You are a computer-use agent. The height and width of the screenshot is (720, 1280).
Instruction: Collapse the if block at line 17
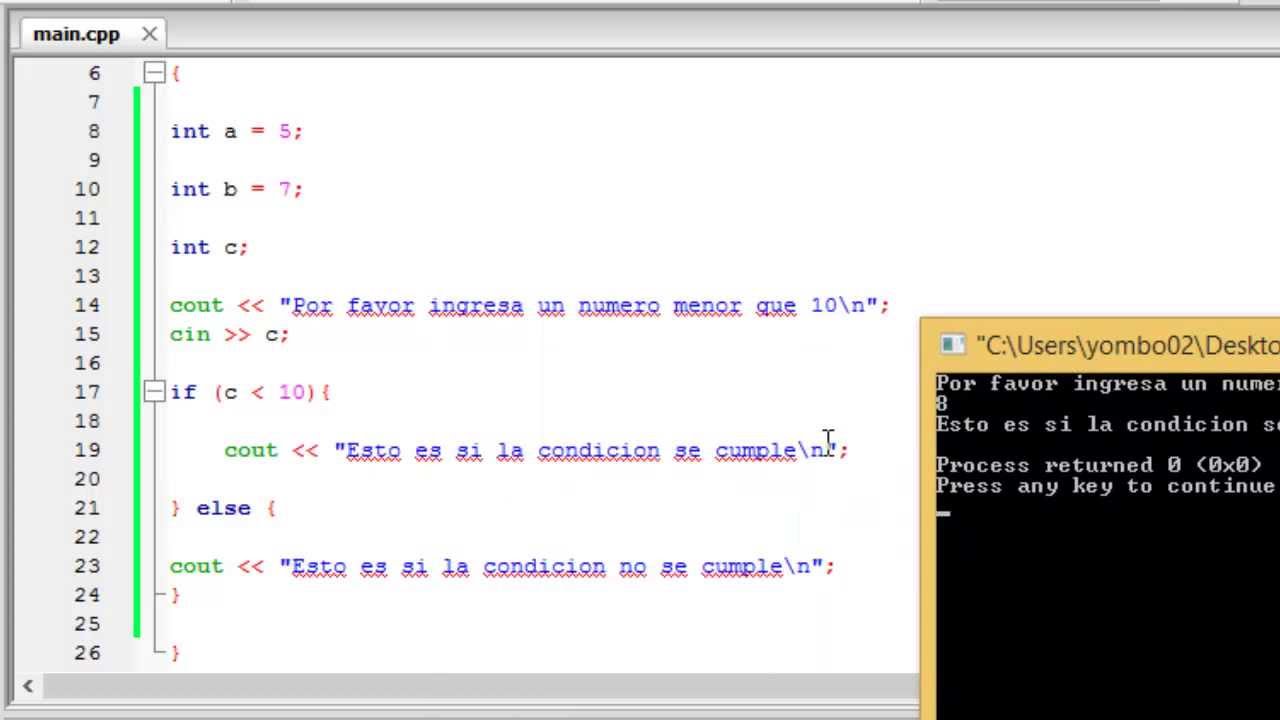154,392
